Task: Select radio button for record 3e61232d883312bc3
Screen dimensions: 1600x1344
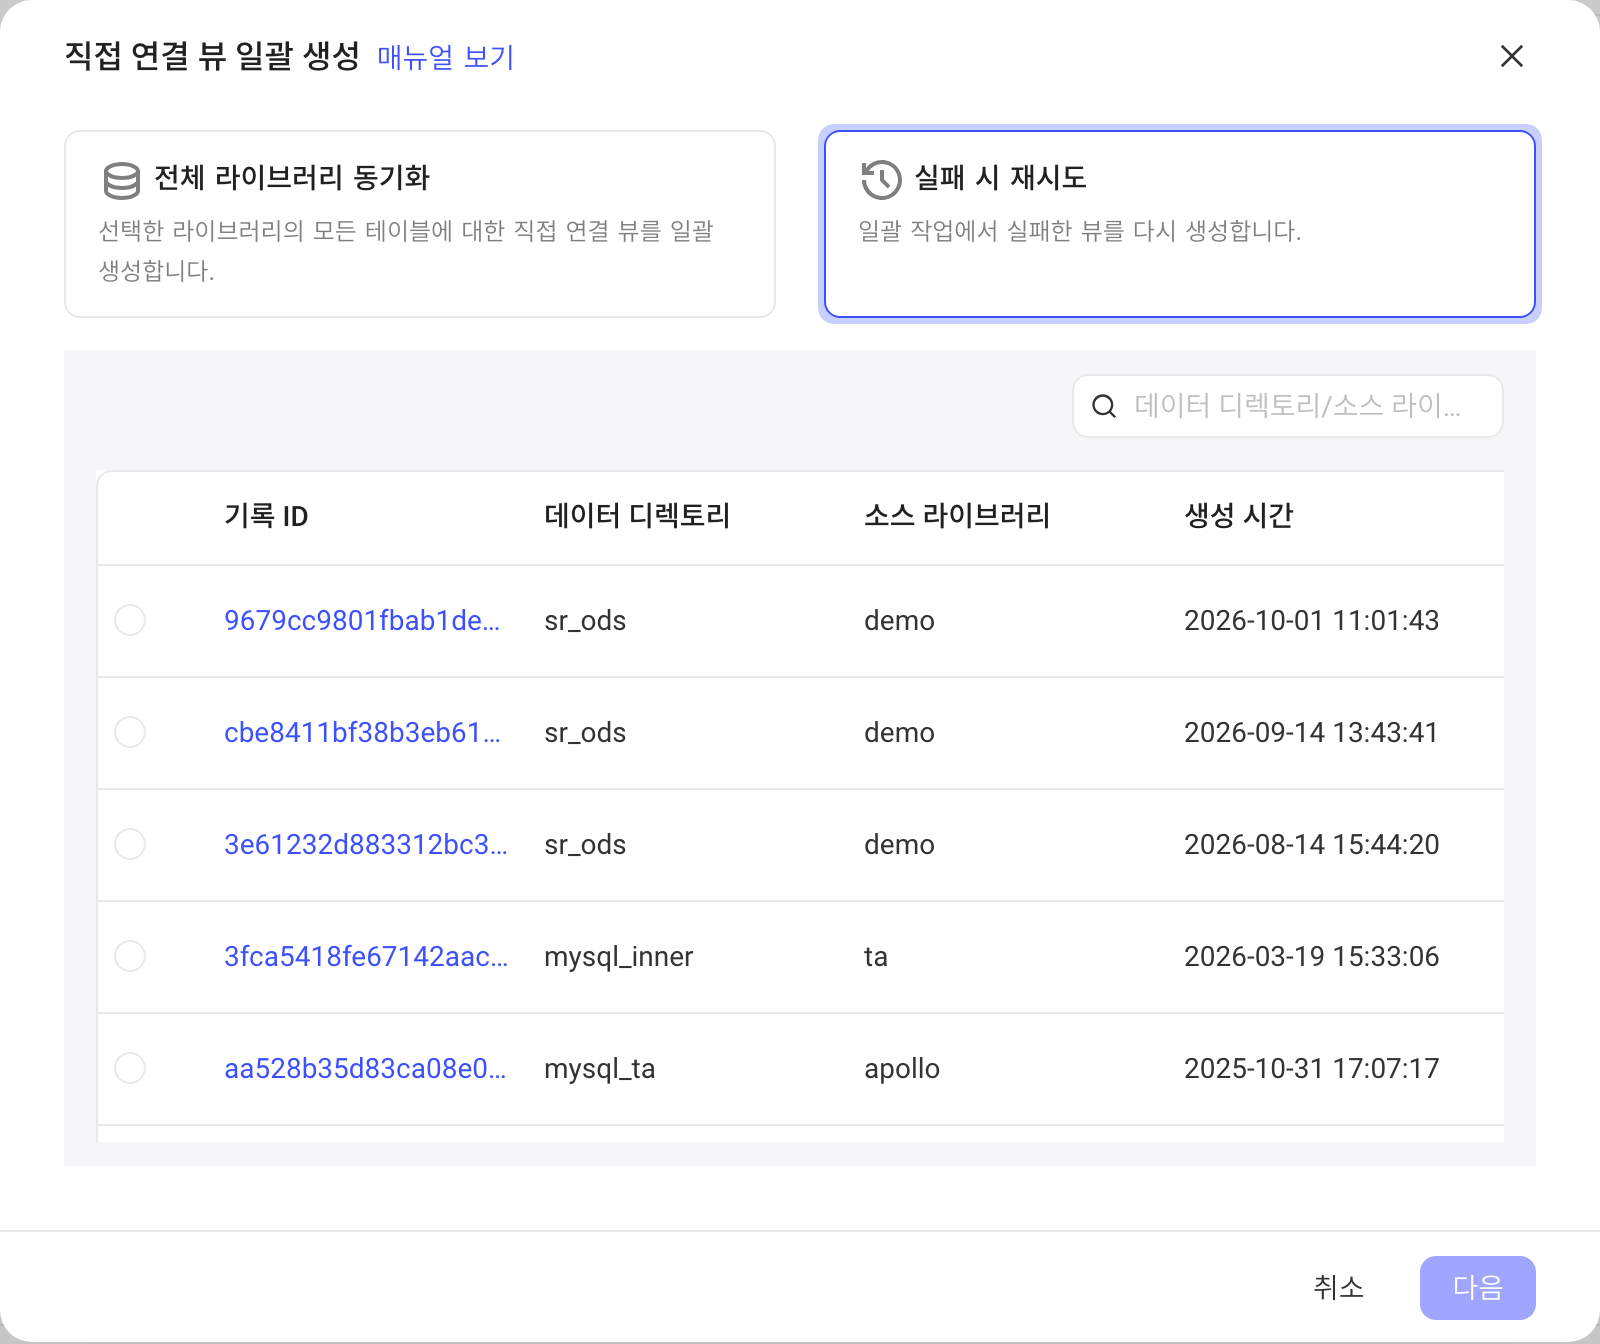Action: pyautogui.click(x=130, y=844)
